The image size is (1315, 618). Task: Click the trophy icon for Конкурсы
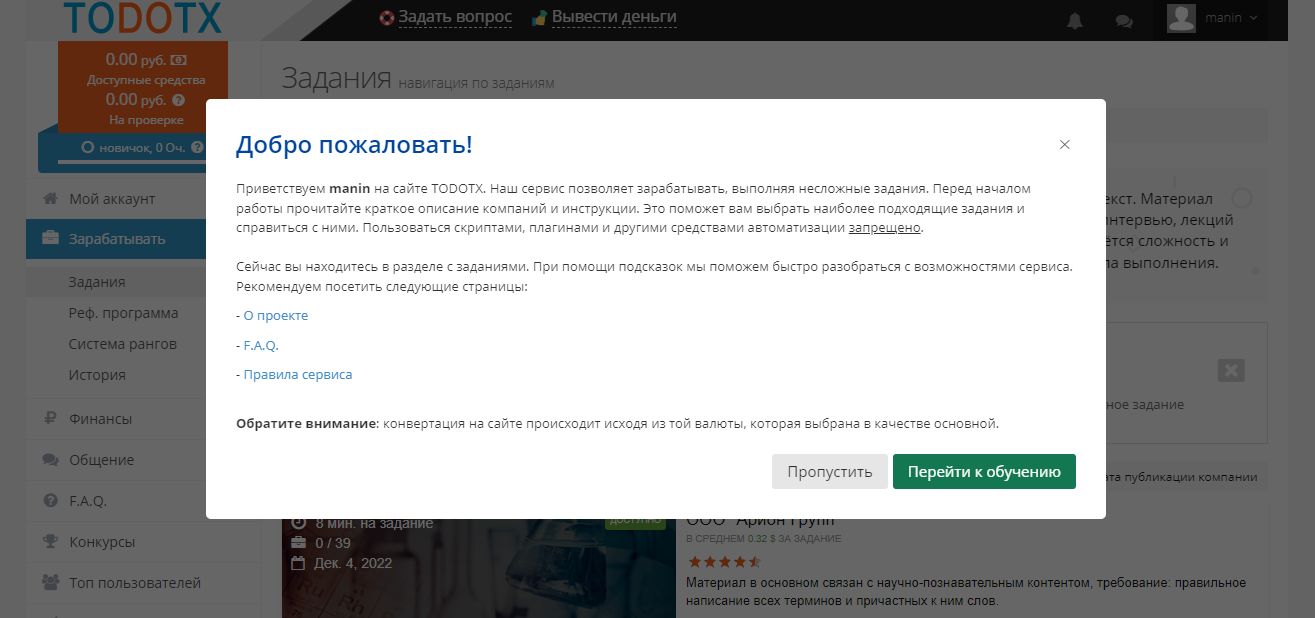50,542
